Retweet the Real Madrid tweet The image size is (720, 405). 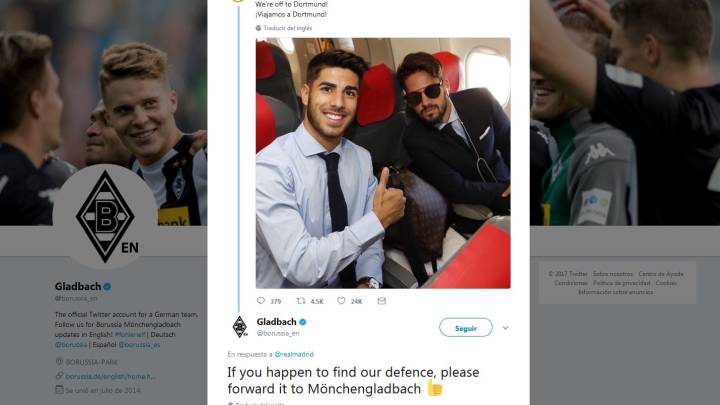[x=300, y=300]
